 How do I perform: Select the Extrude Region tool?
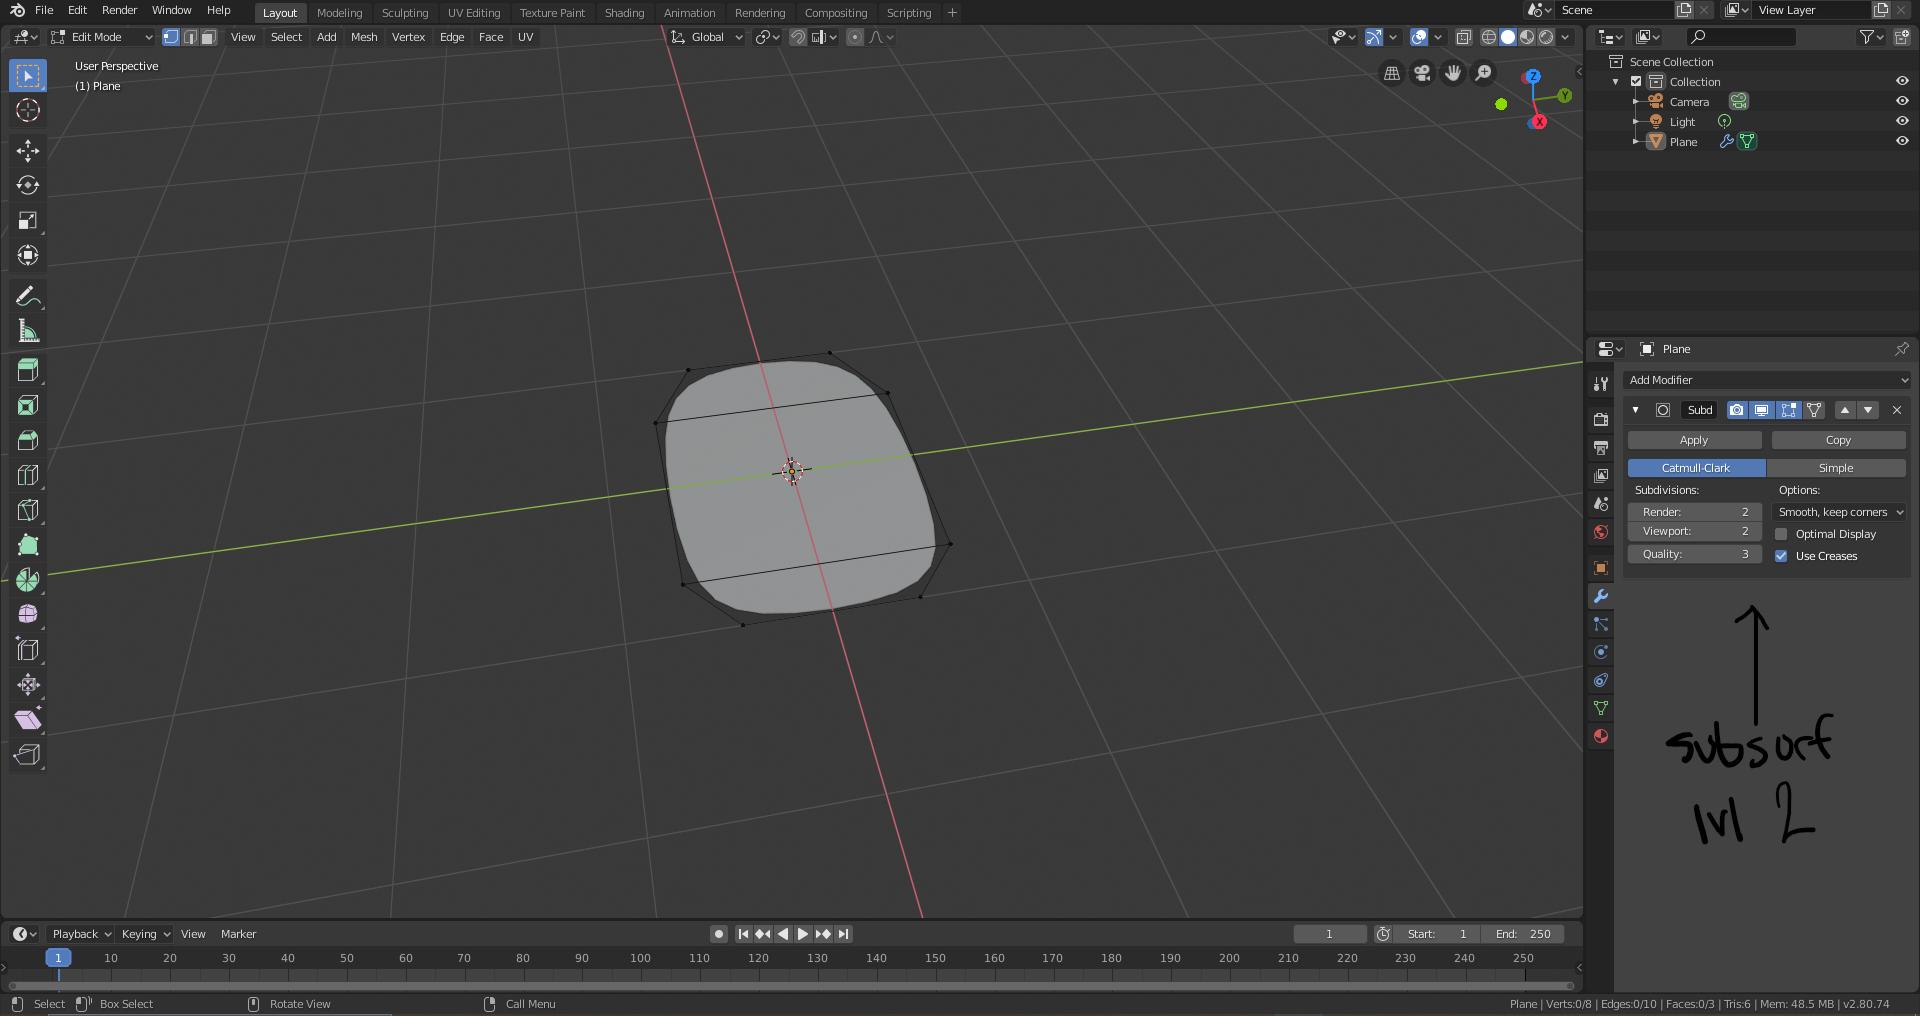(x=28, y=371)
